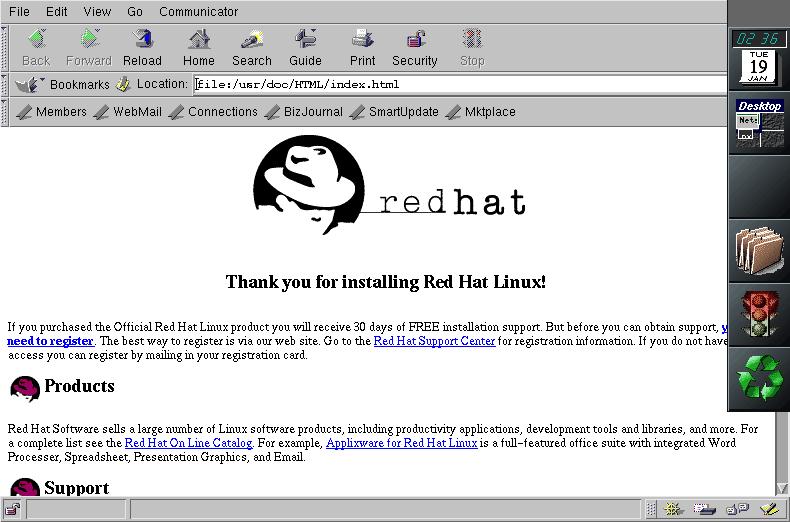Click the page proxy icon beside Location
Image resolution: width=790 pixels, height=522 pixels.
pyautogui.click(x=123, y=84)
